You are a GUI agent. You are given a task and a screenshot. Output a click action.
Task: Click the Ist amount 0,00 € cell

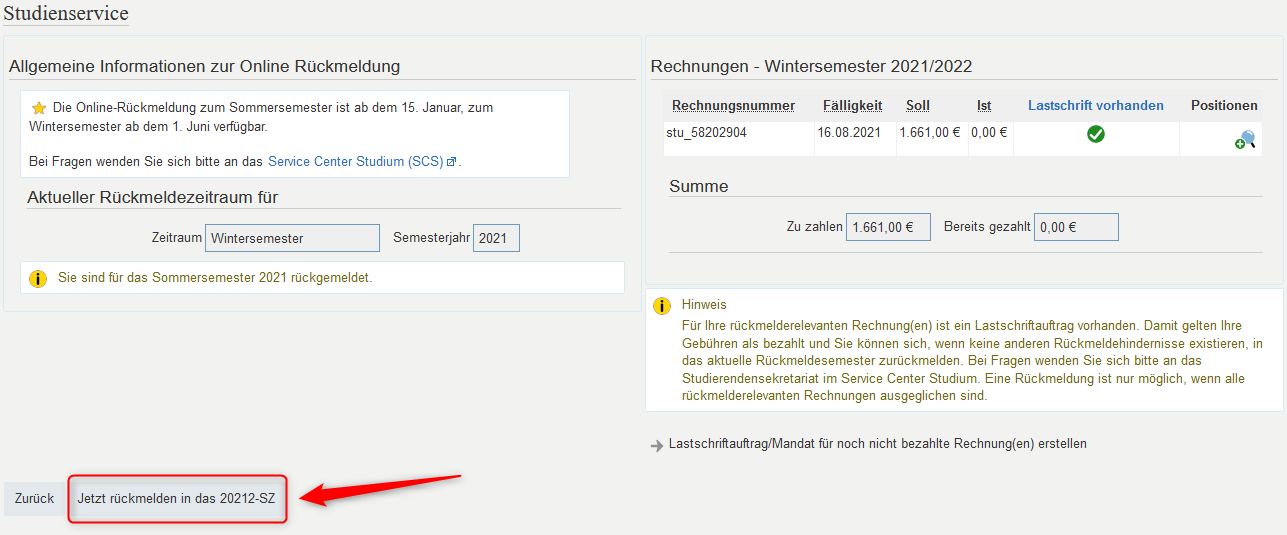(x=989, y=132)
